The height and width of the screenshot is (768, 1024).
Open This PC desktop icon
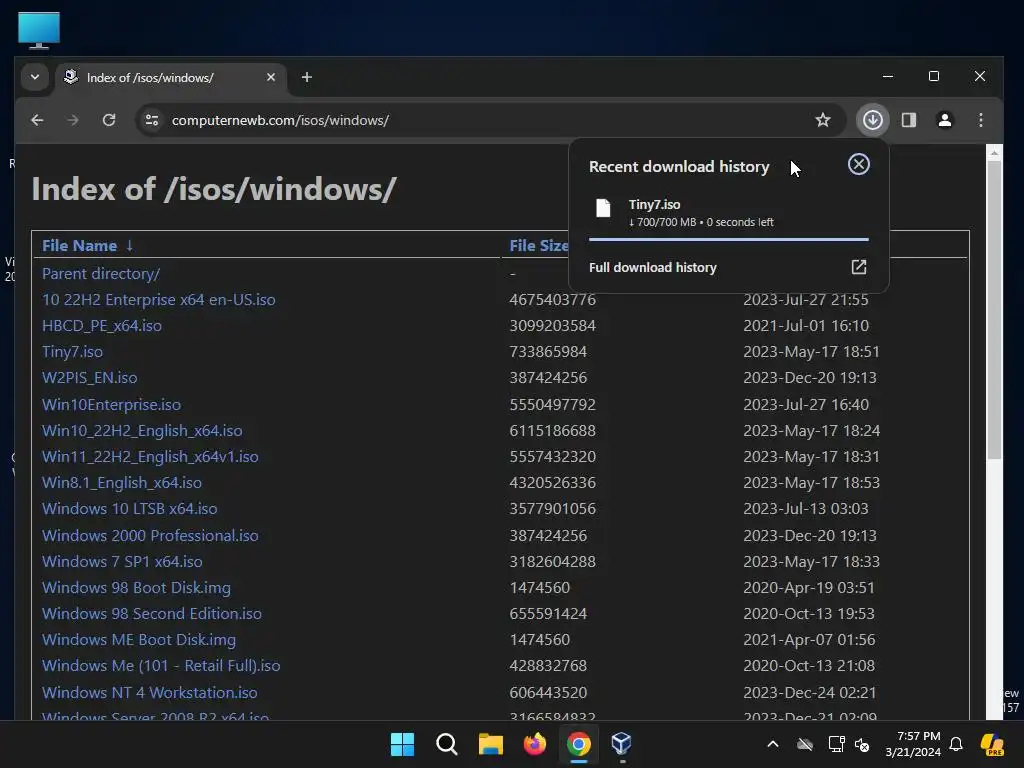(39, 30)
